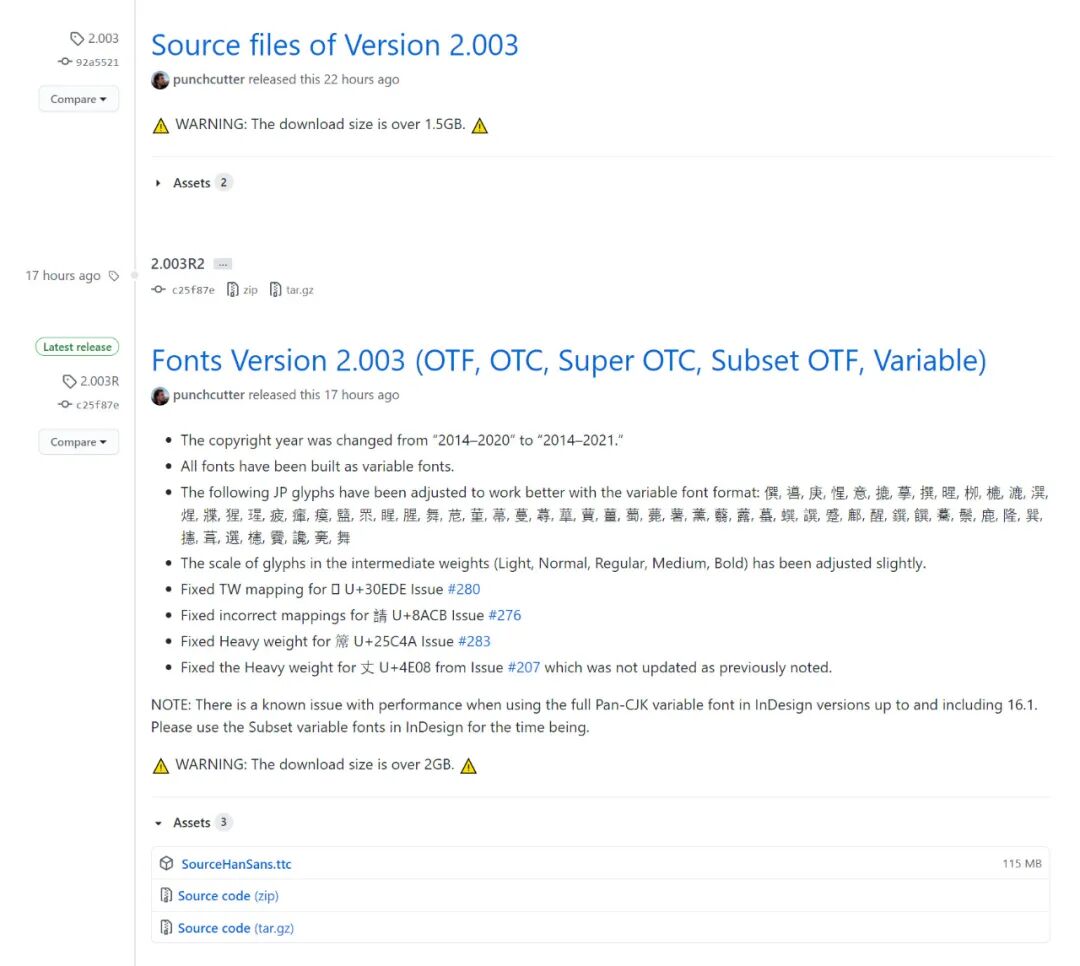Viewport: 1080px width, 966px height.
Task: Open issue #283
Action: 475,641
